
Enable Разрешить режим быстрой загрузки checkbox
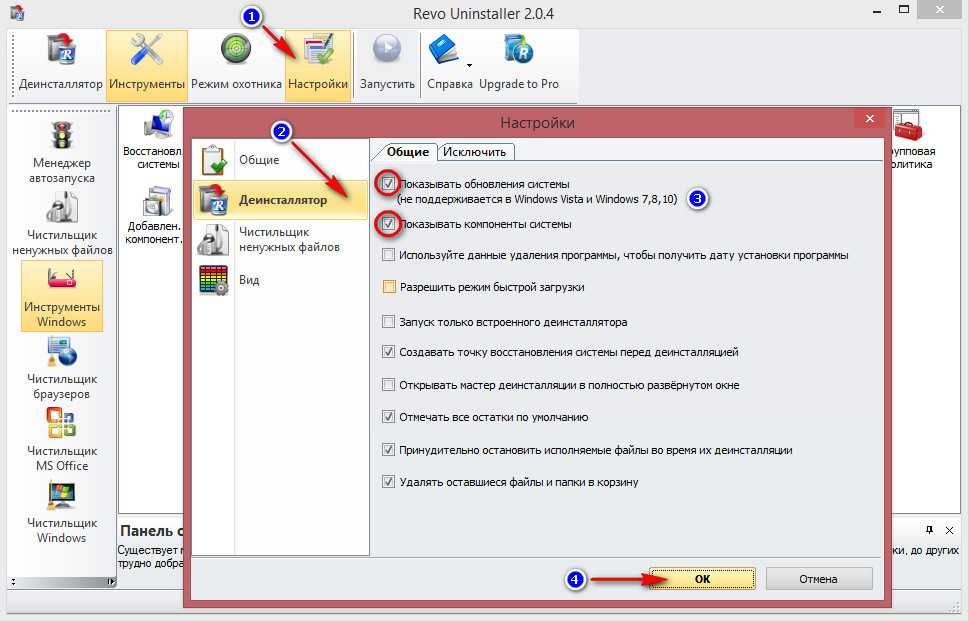coord(389,287)
